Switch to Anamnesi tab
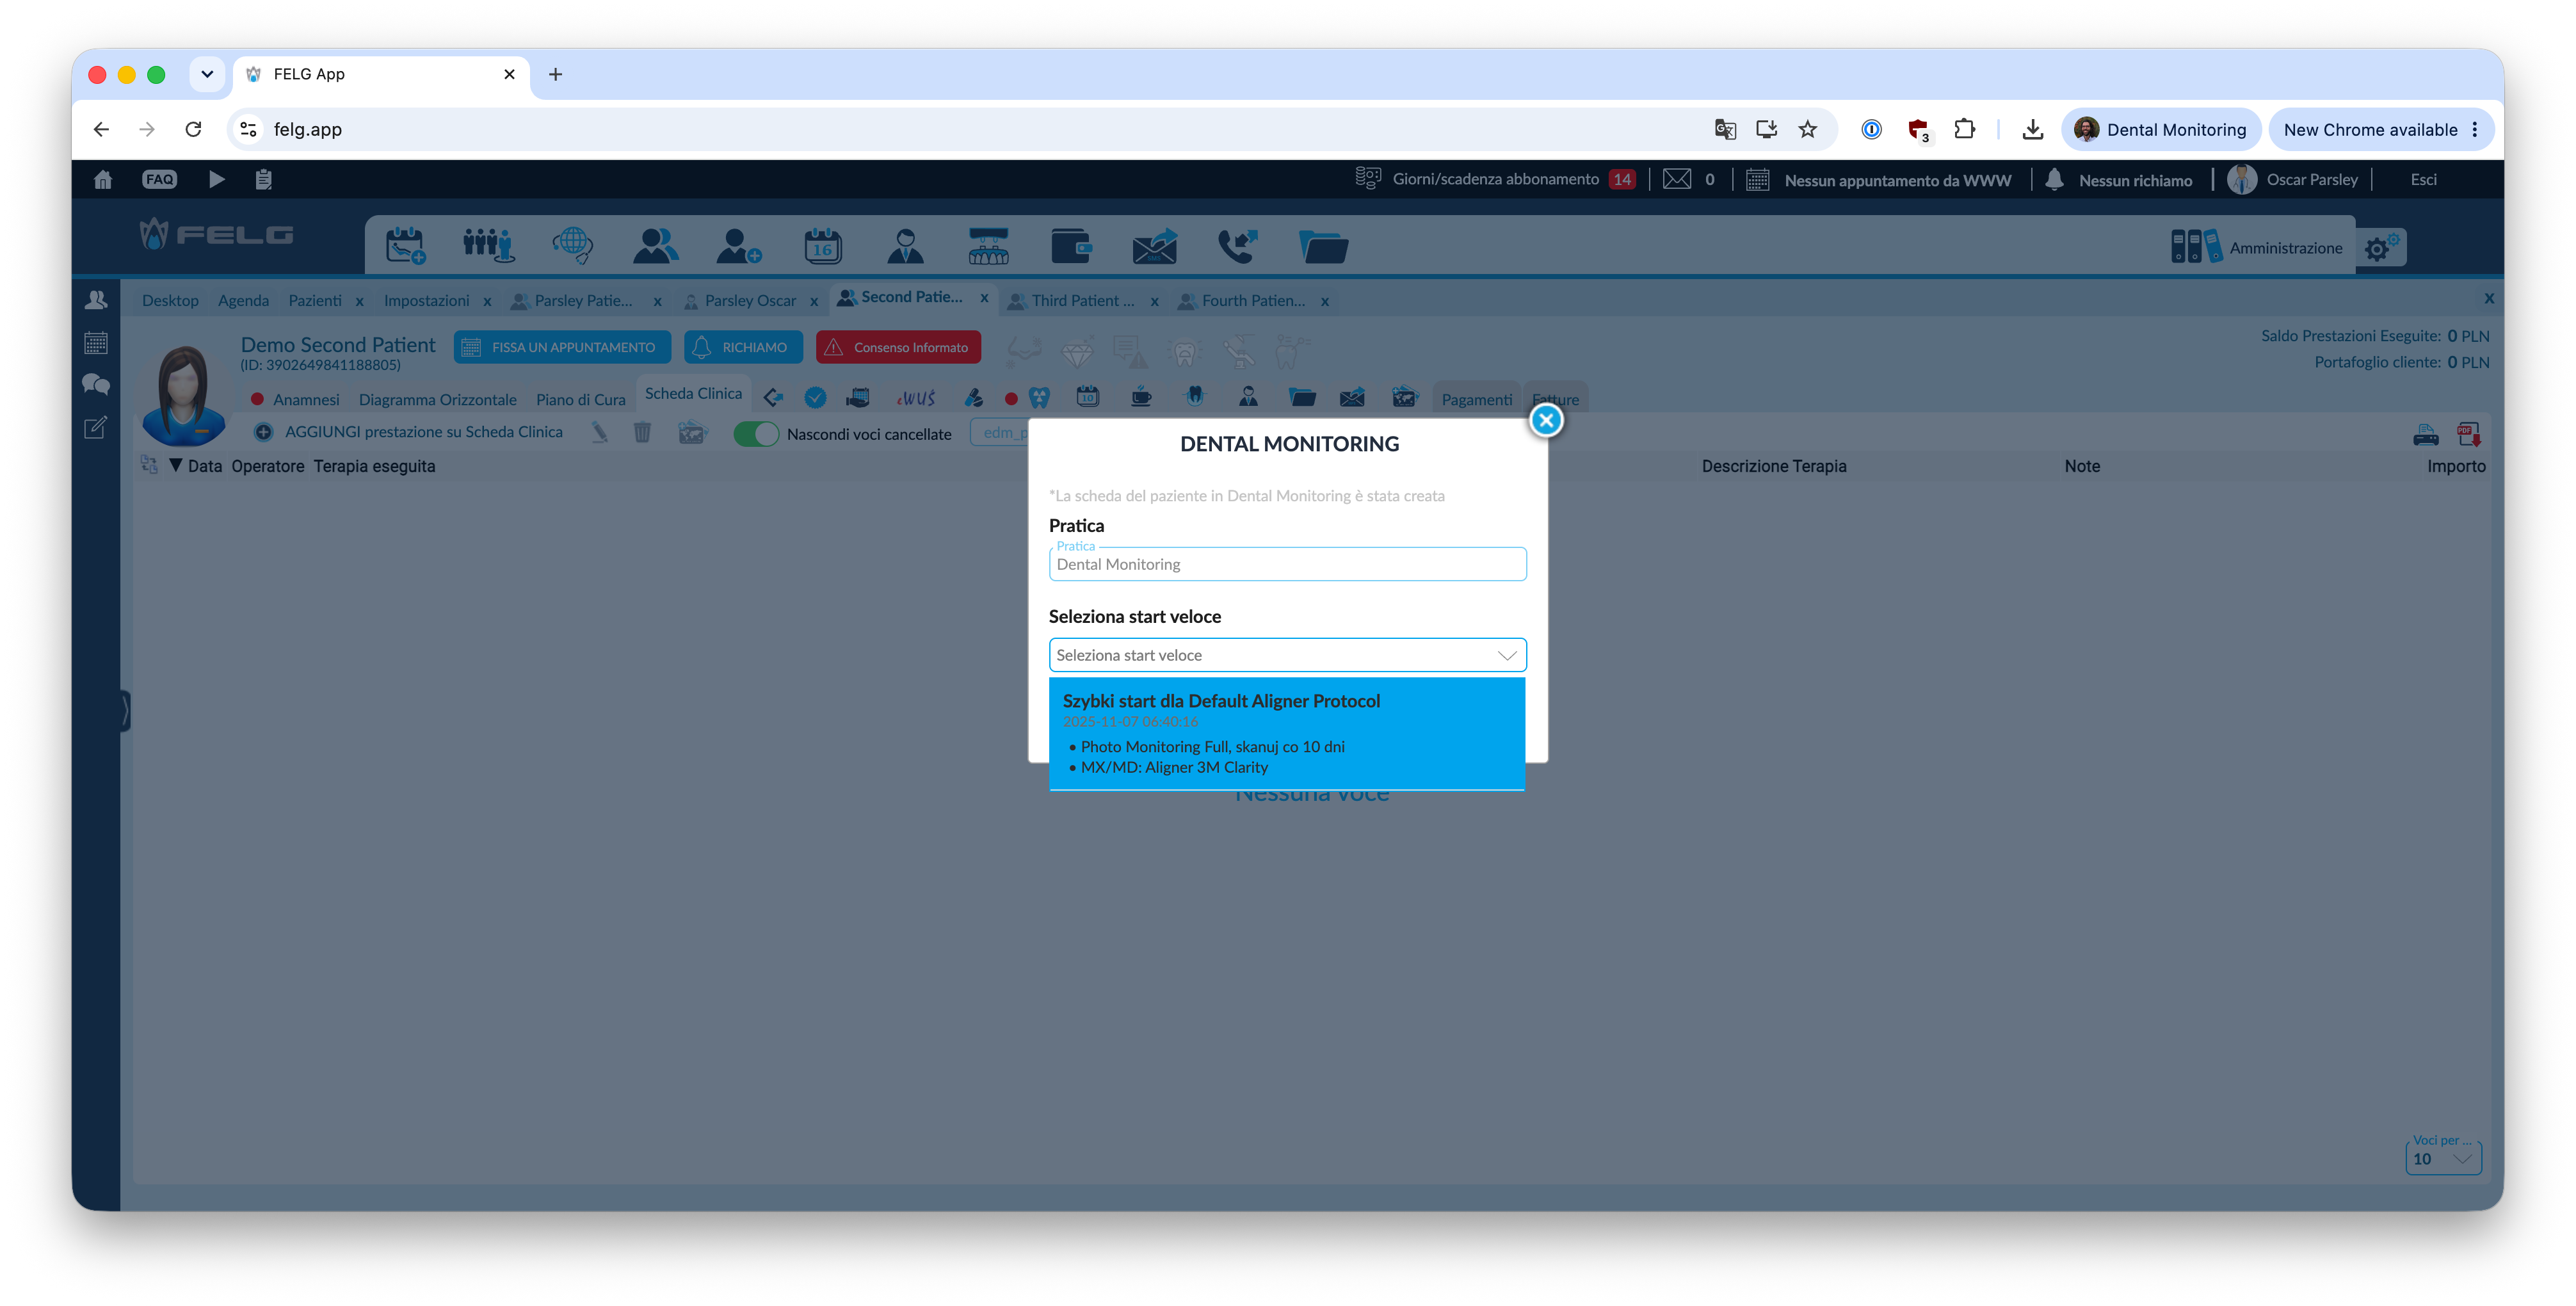The width and height of the screenshot is (2576, 1306). 305,399
